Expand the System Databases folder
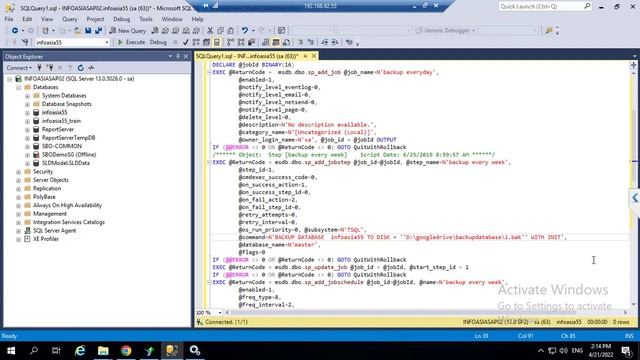This screenshot has height=360, width=640. 27,96
